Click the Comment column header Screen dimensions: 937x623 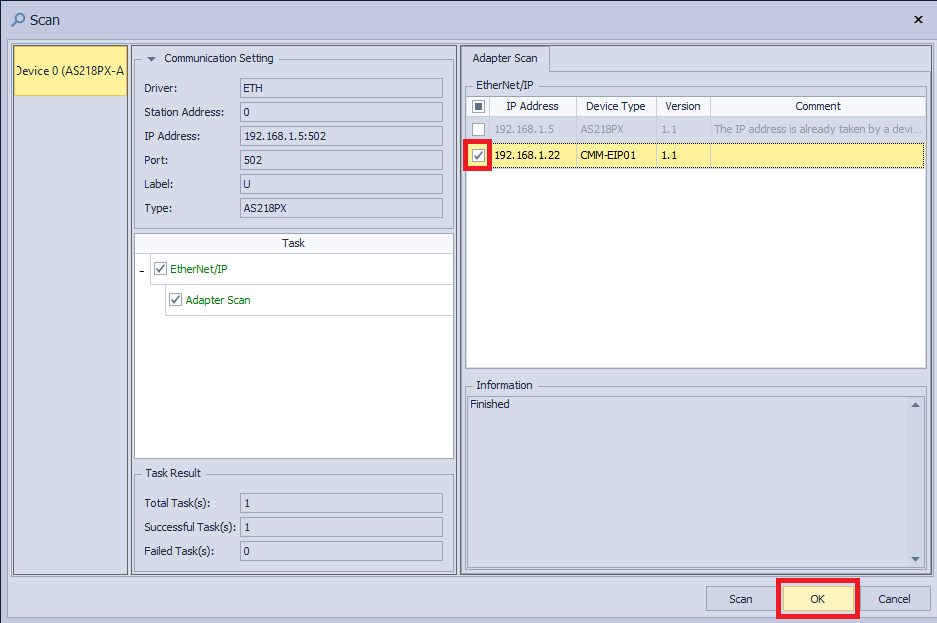coord(817,106)
